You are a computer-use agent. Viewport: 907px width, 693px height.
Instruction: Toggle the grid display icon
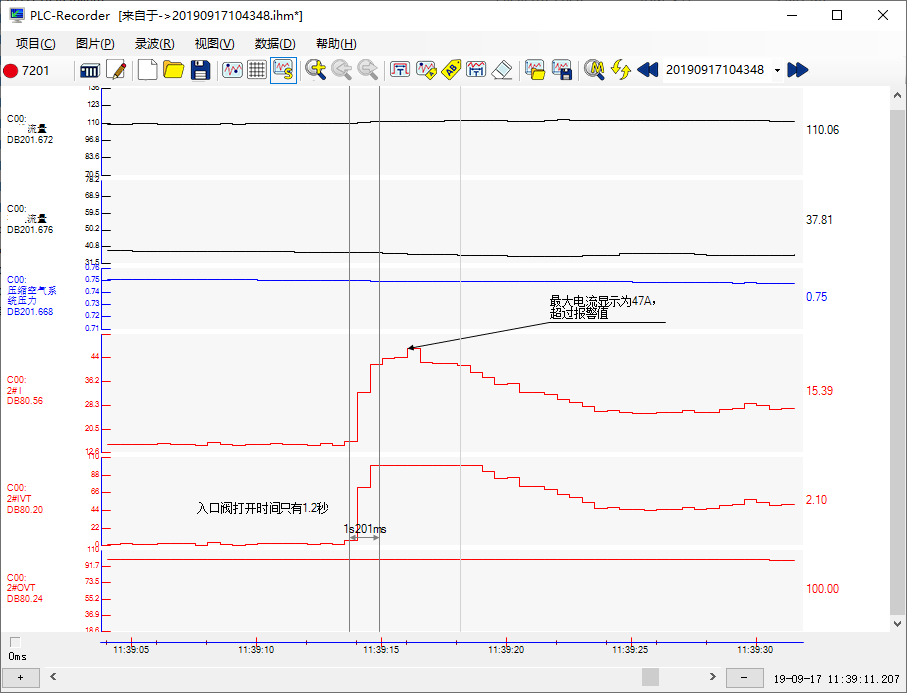(x=257, y=70)
